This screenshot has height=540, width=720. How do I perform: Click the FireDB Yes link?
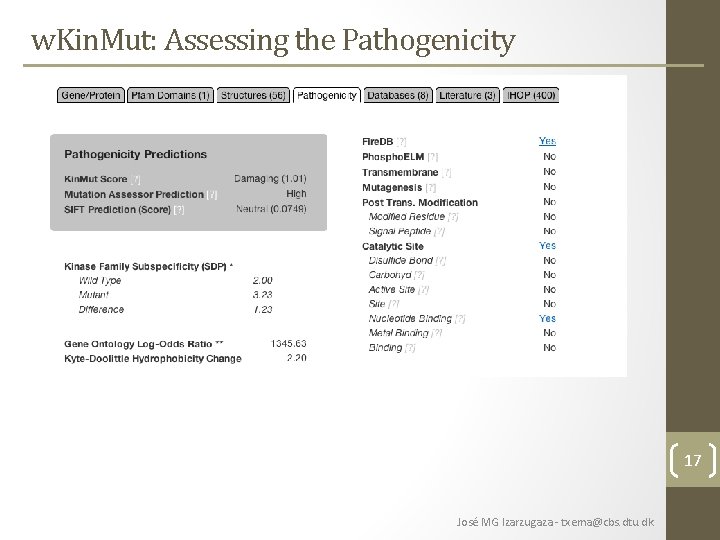point(547,141)
